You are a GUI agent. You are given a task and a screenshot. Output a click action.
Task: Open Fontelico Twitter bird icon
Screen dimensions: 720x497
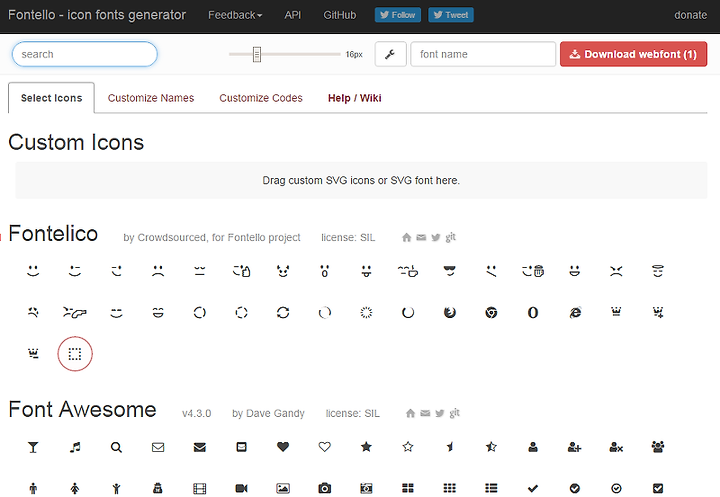tap(436, 237)
